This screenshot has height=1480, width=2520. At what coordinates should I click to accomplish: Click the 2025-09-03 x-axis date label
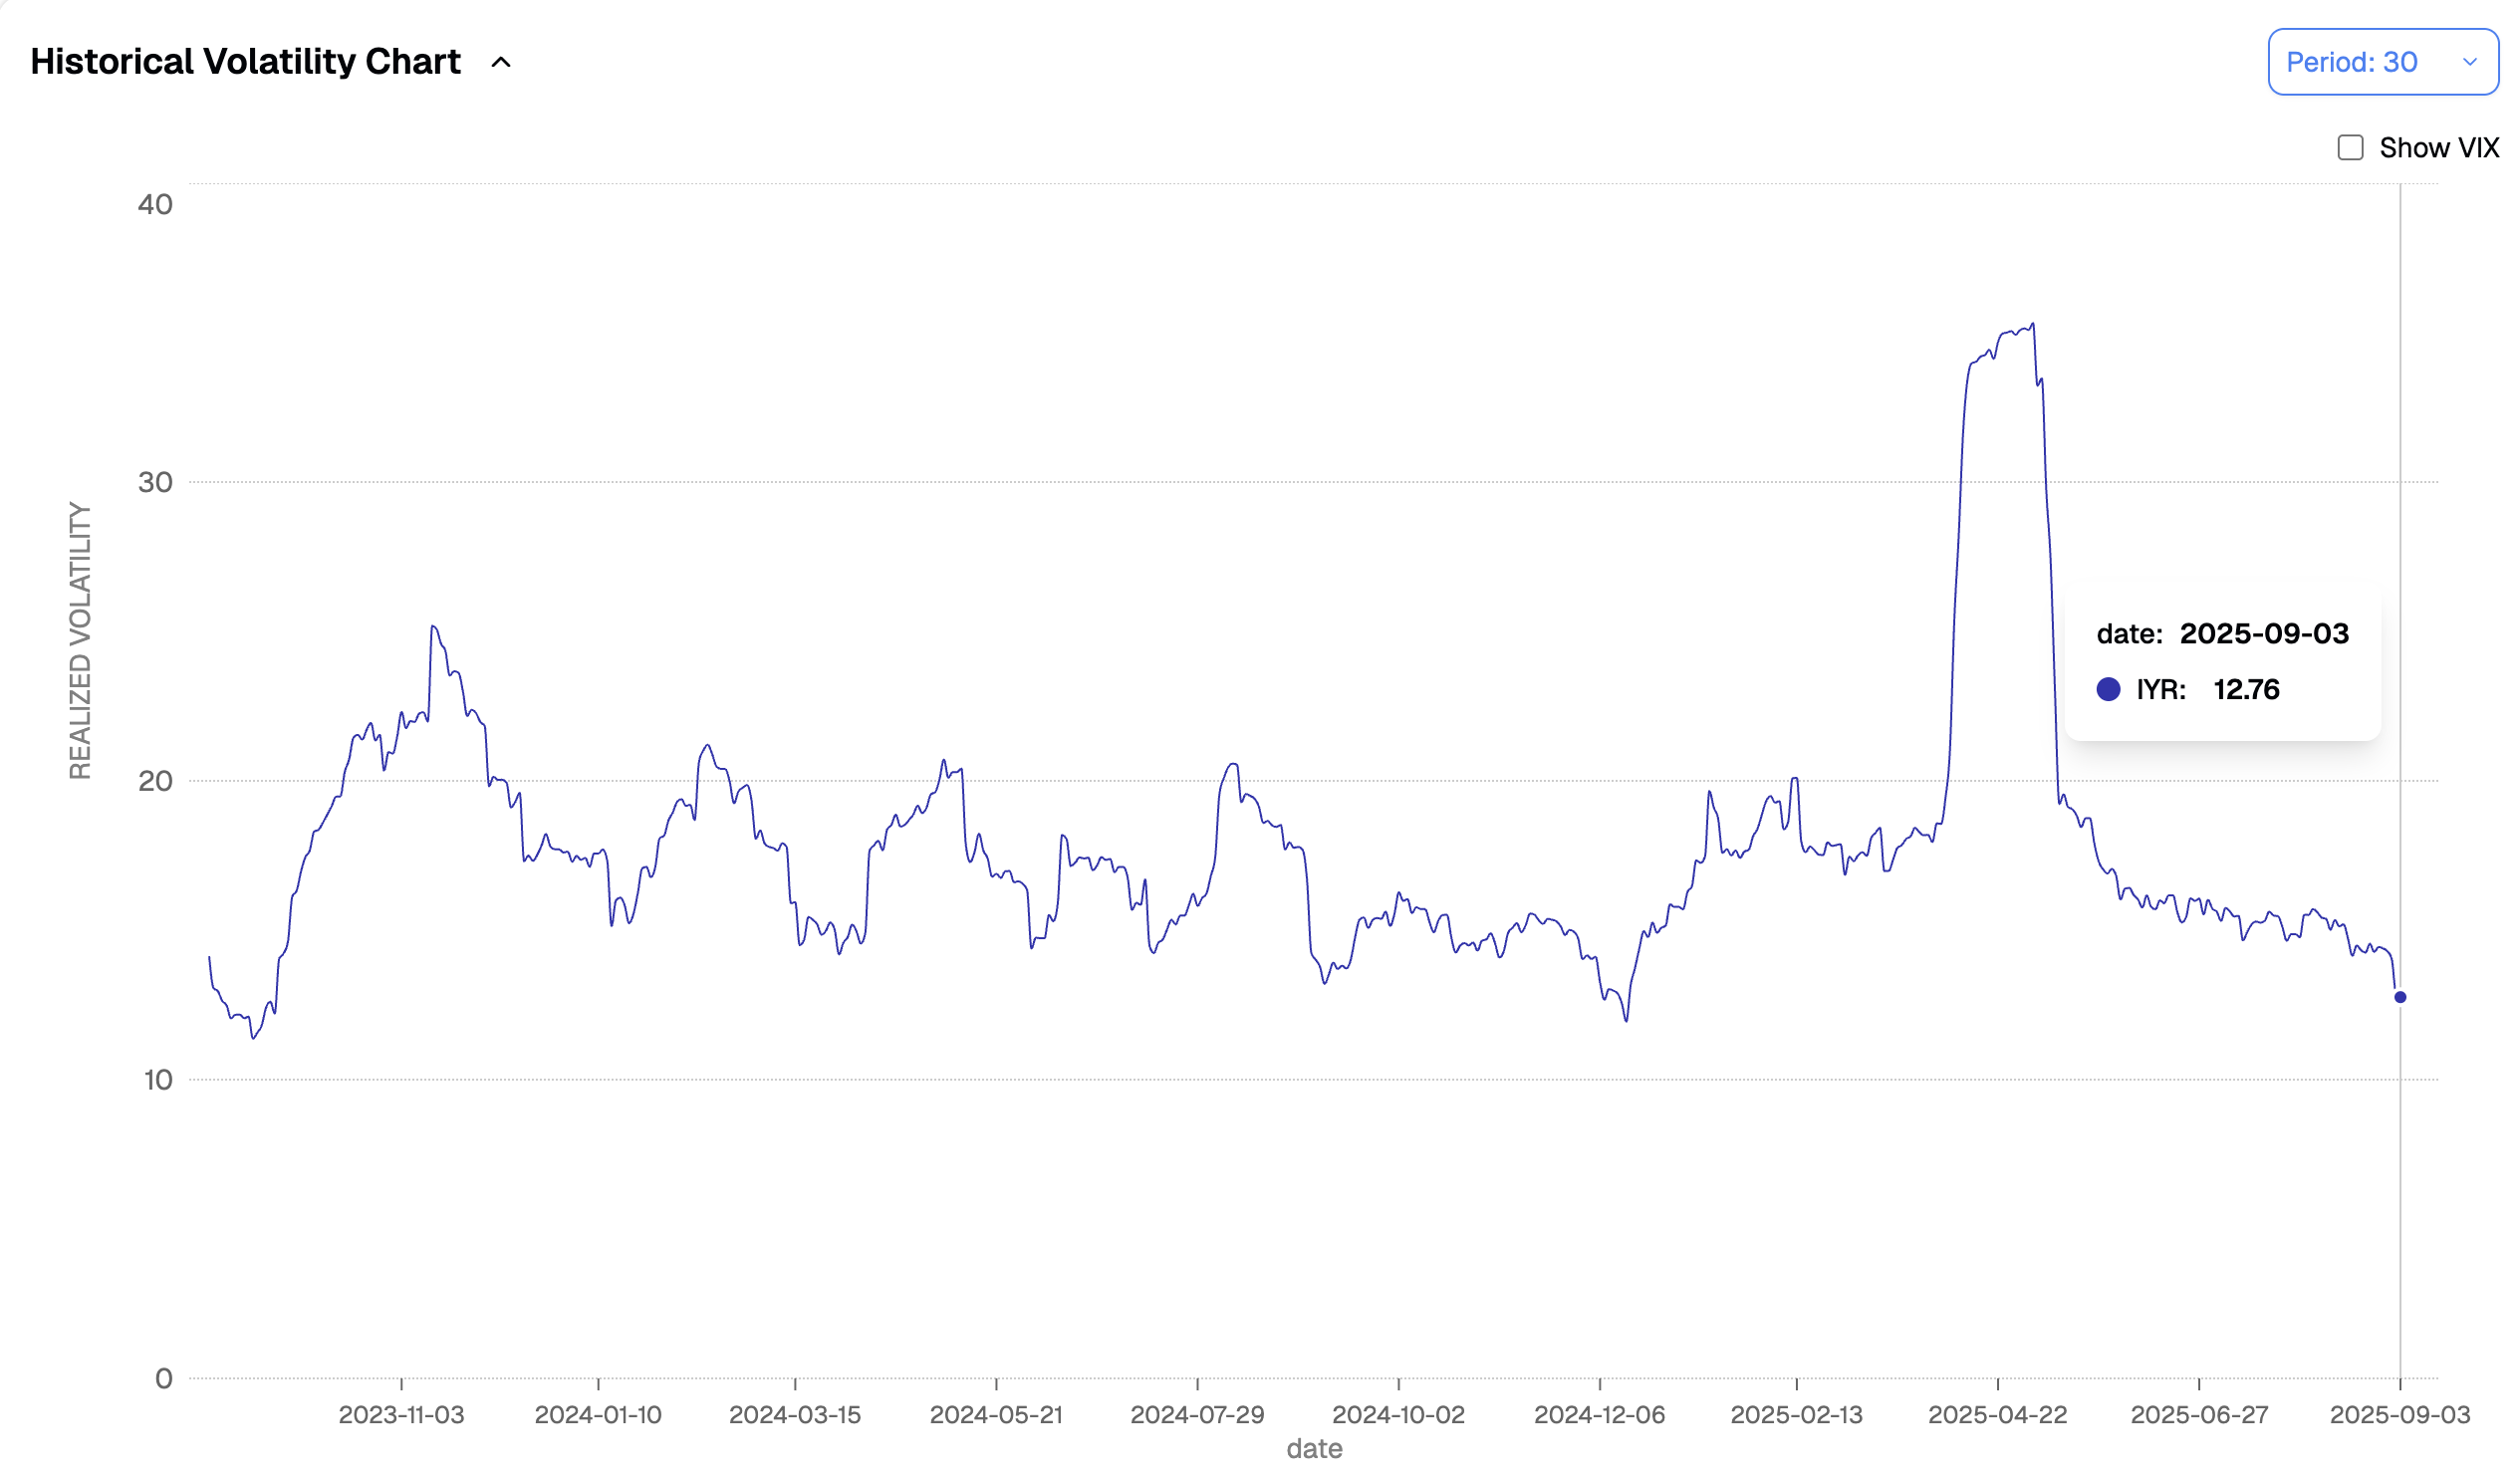(x=2399, y=1415)
